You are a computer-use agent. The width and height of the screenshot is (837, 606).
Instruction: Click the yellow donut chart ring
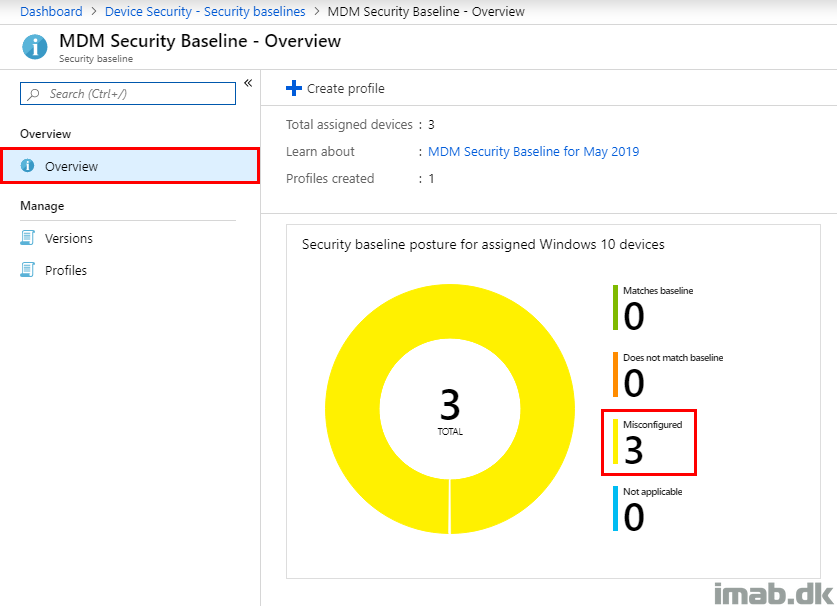tap(352, 408)
